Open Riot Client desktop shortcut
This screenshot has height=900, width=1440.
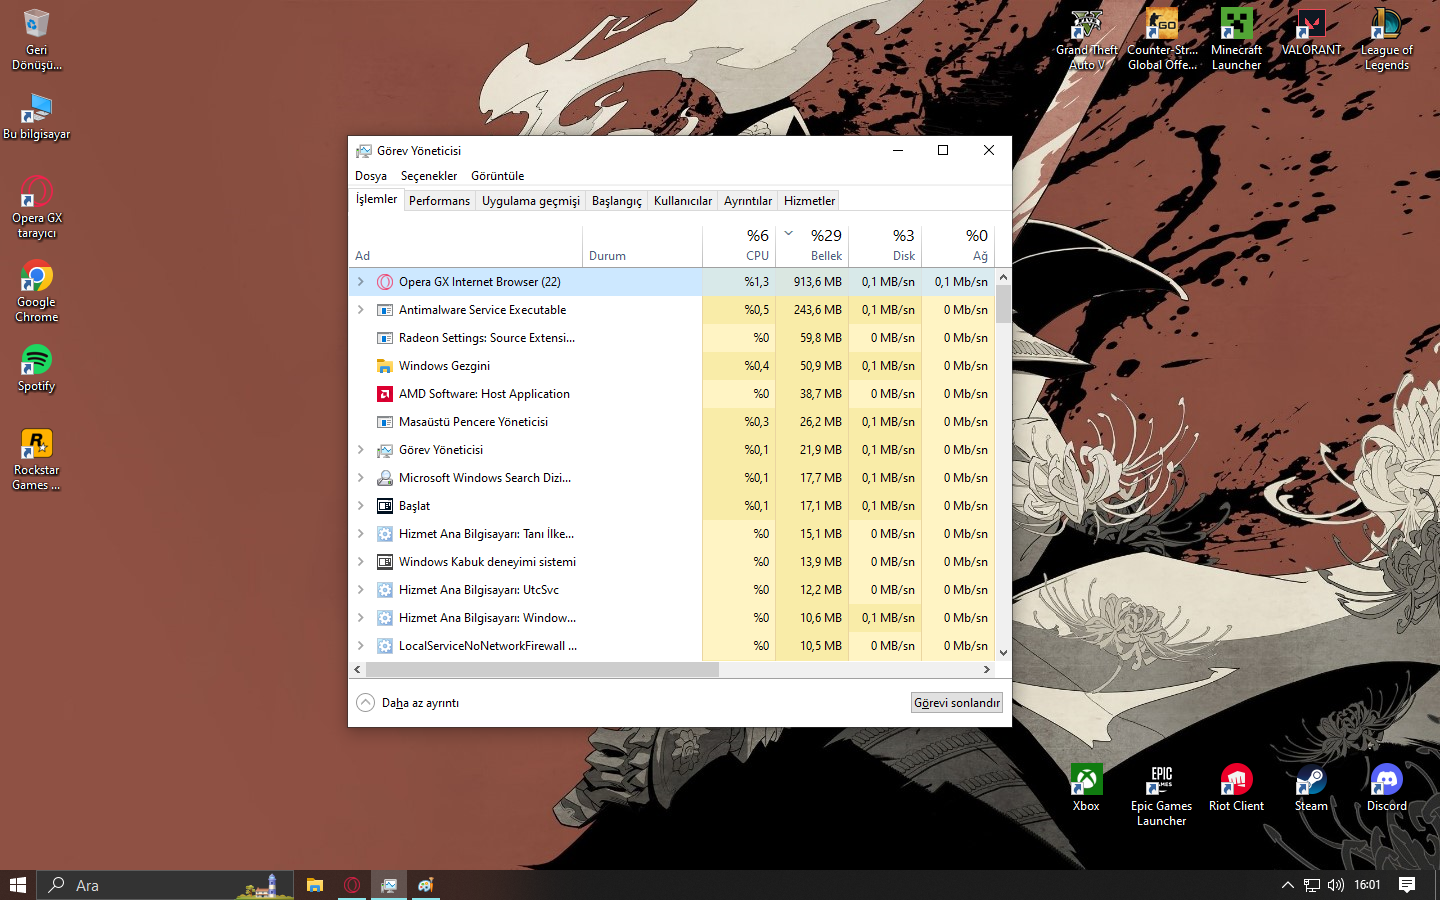click(1236, 788)
